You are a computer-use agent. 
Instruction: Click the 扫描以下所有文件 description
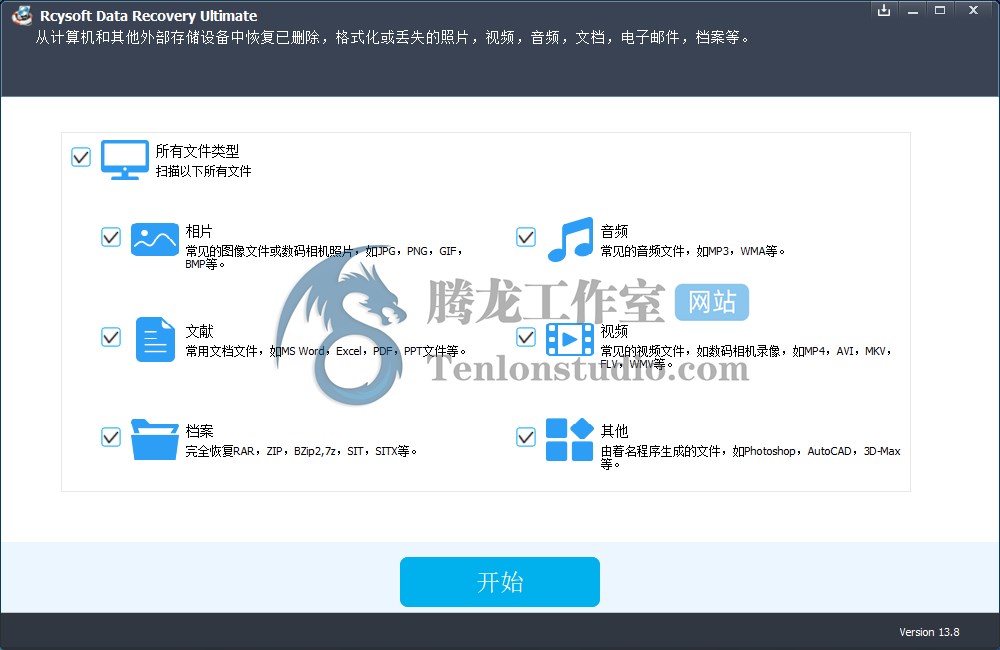203,171
